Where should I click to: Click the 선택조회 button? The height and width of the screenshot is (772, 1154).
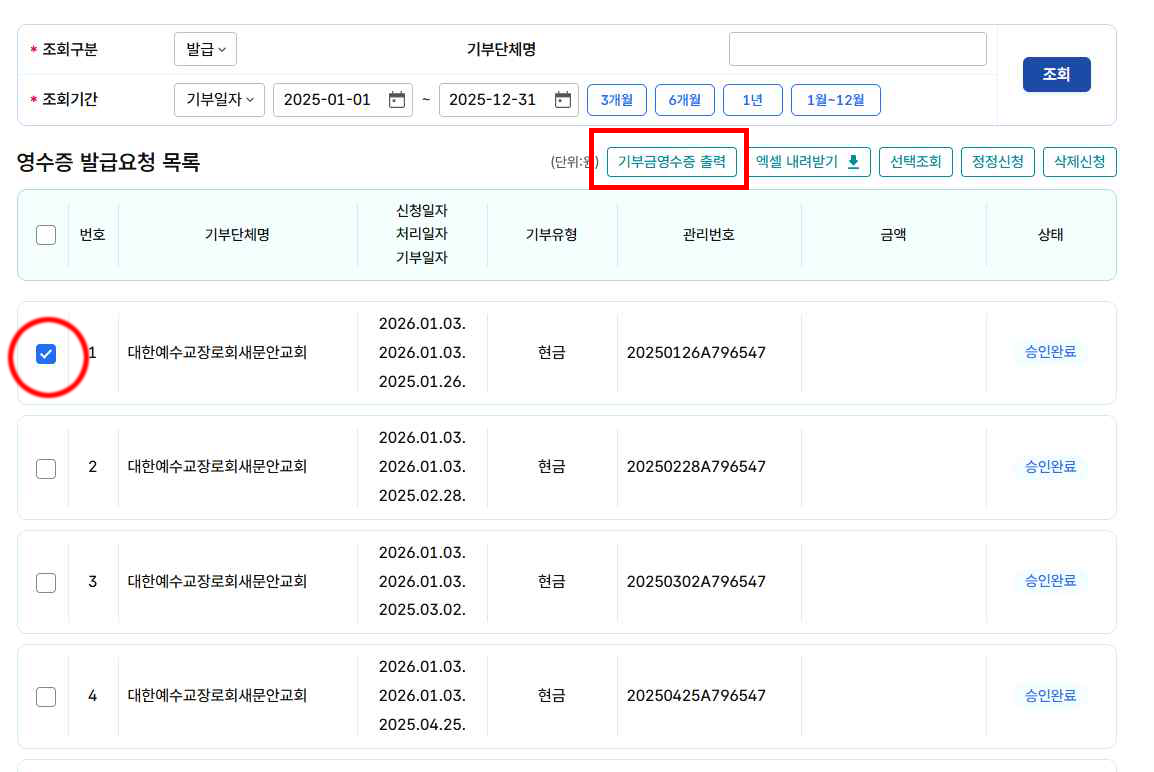point(915,162)
